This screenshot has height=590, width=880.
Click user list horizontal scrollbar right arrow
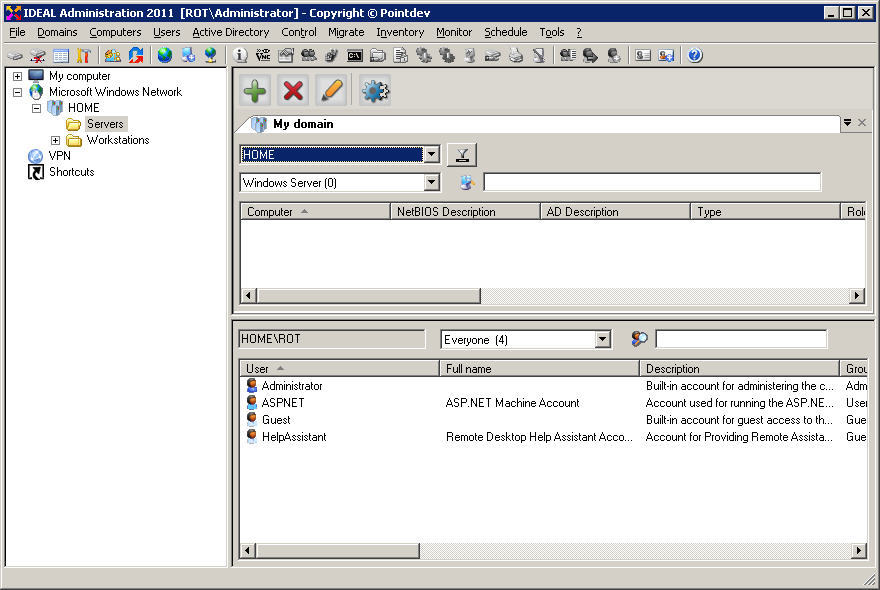pos(859,551)
